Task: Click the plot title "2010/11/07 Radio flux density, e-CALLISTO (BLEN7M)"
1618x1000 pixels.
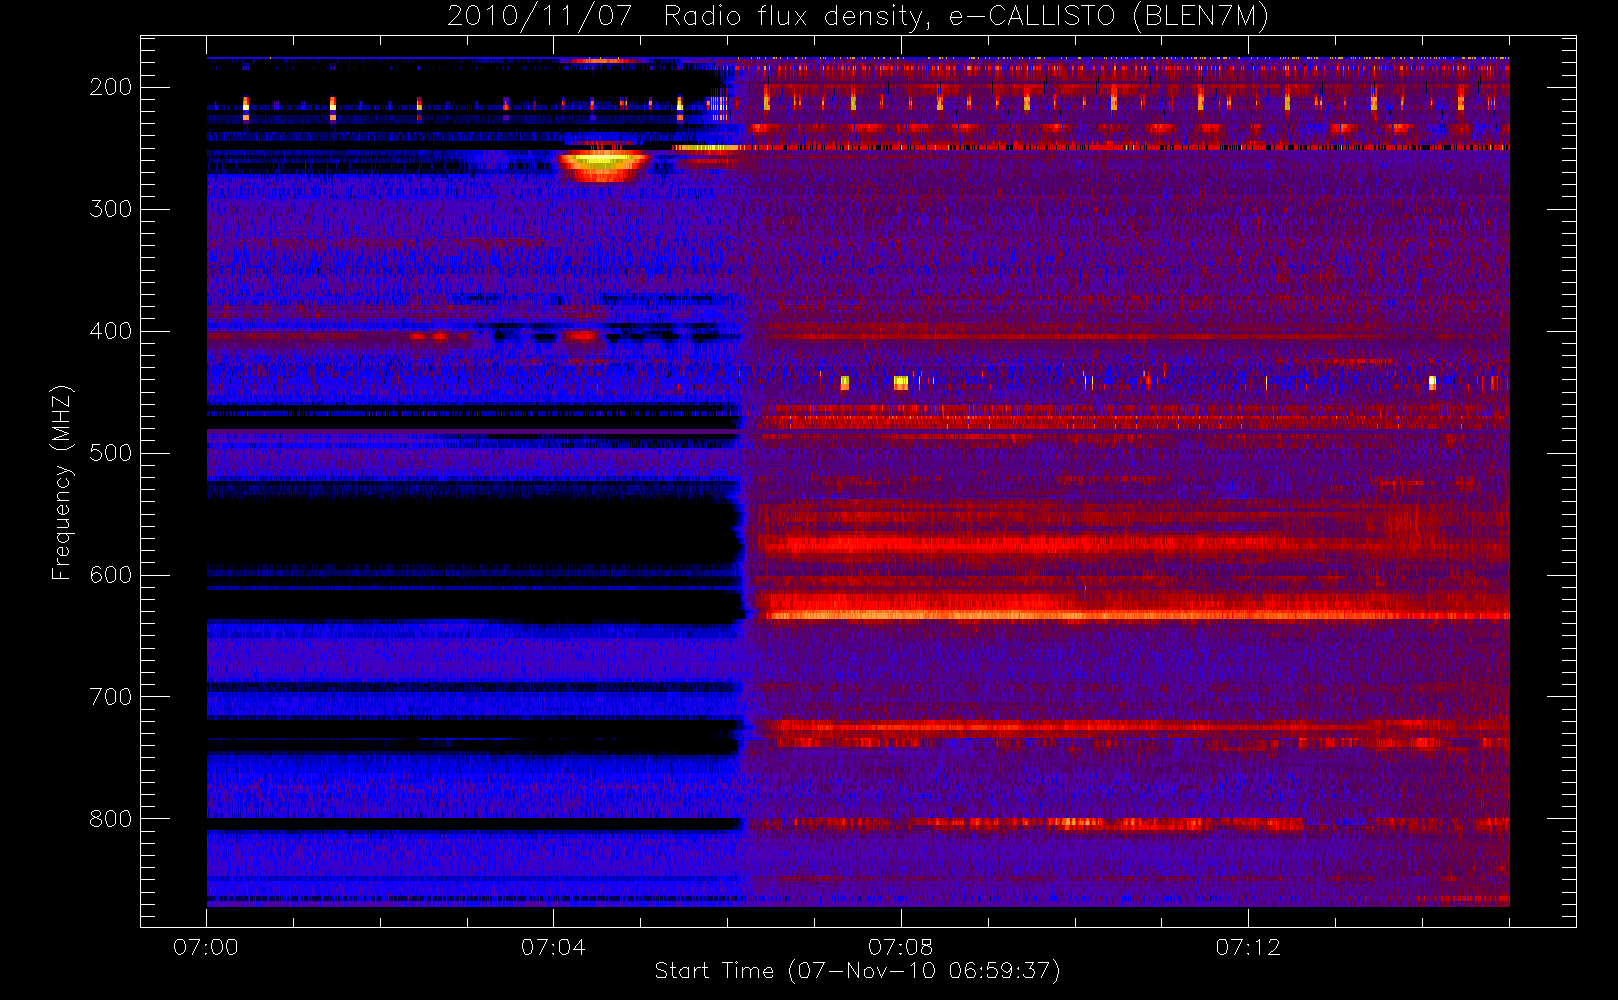Action: point(857,17)
